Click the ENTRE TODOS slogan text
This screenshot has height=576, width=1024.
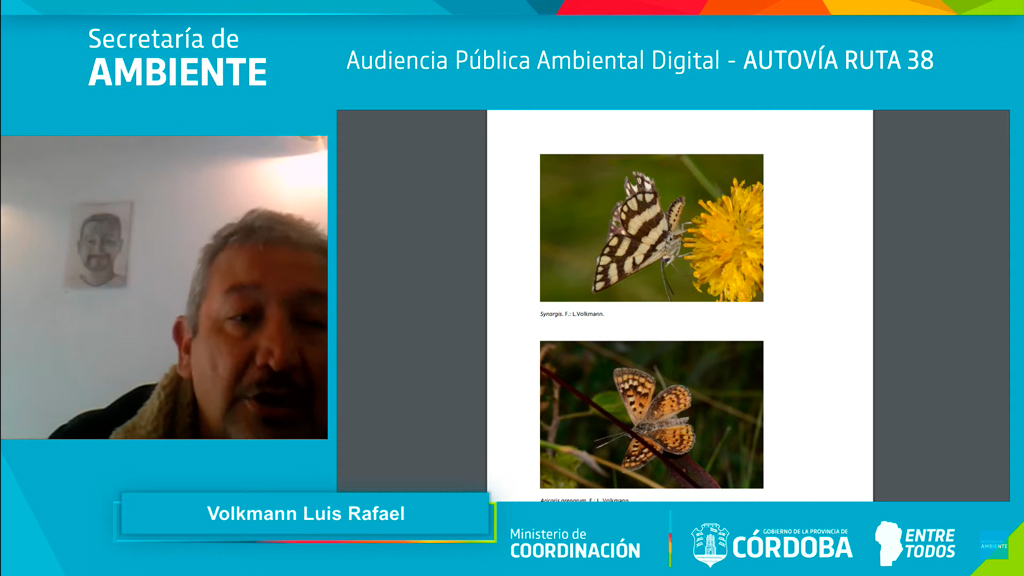click(929, 544)
